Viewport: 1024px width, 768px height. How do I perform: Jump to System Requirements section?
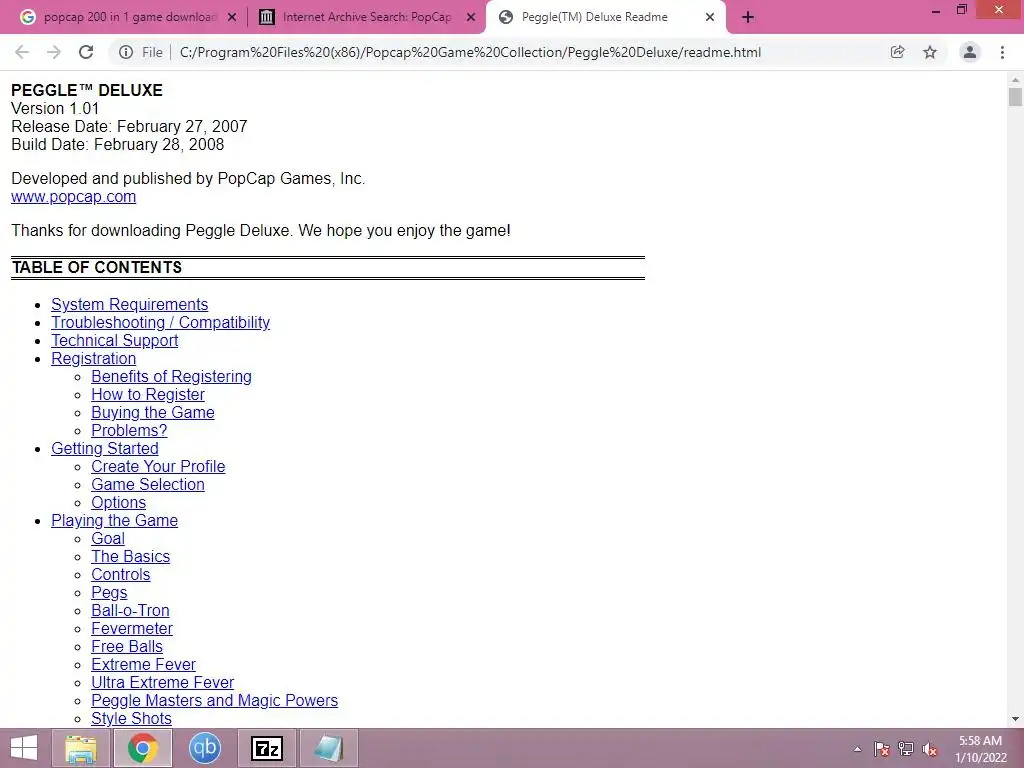129,304
